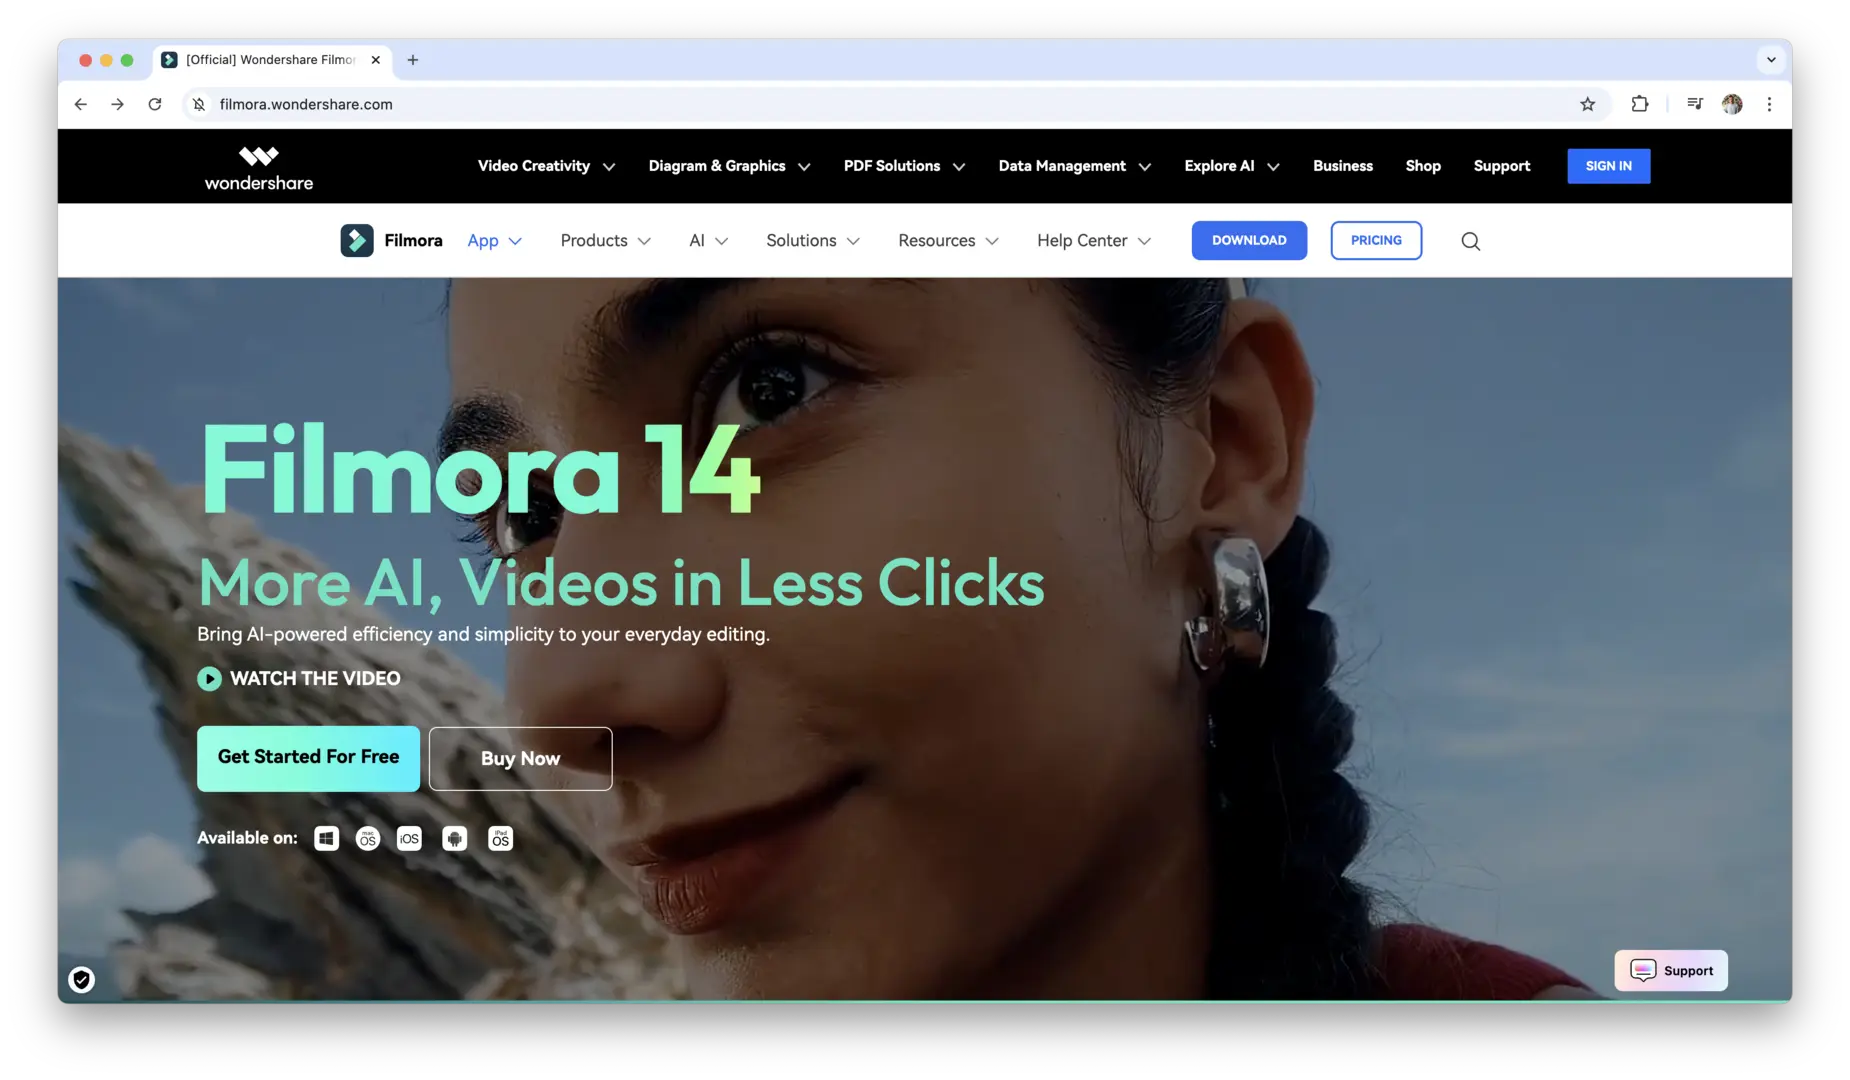Expand the Explore AI menu

pos(1231,166)
